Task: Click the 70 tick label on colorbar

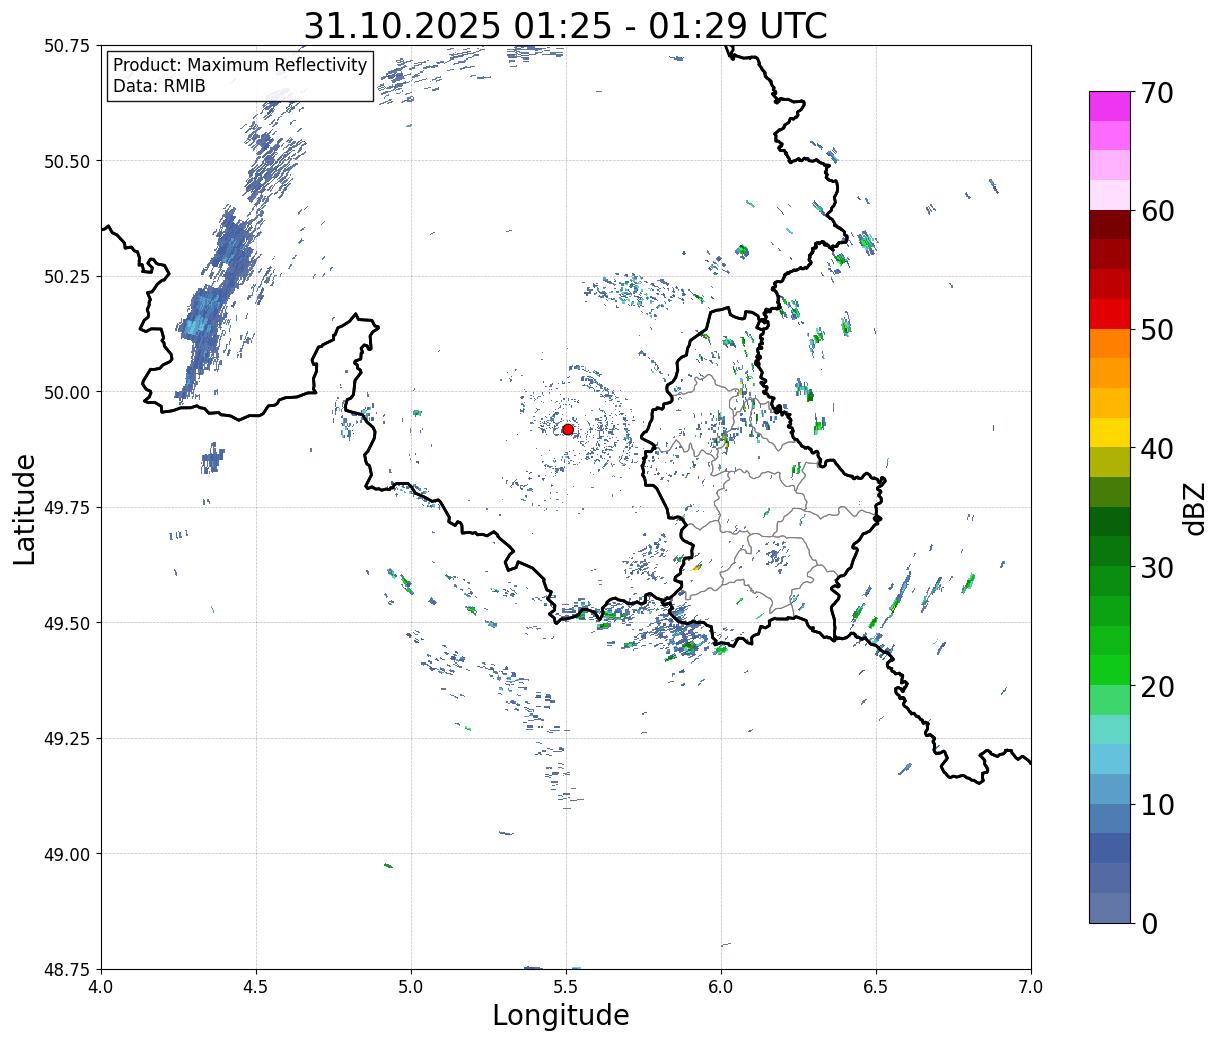Action: tap(1156, 93)
